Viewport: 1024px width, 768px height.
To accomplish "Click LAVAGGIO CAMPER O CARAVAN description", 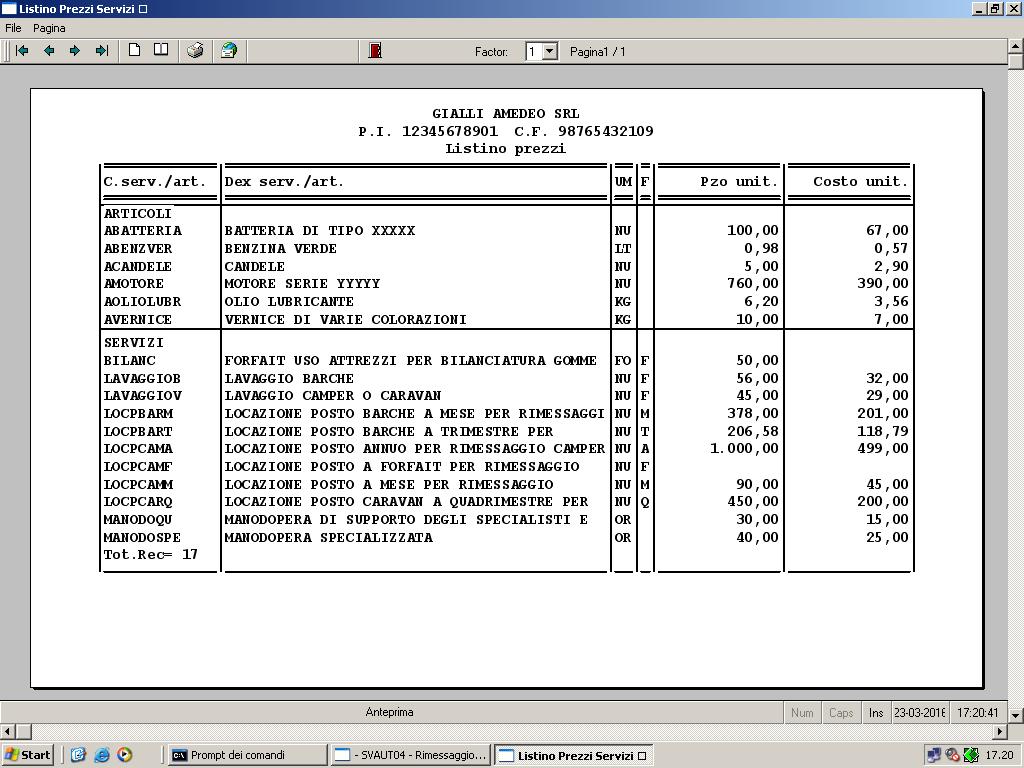I will [x=333, y=396].
